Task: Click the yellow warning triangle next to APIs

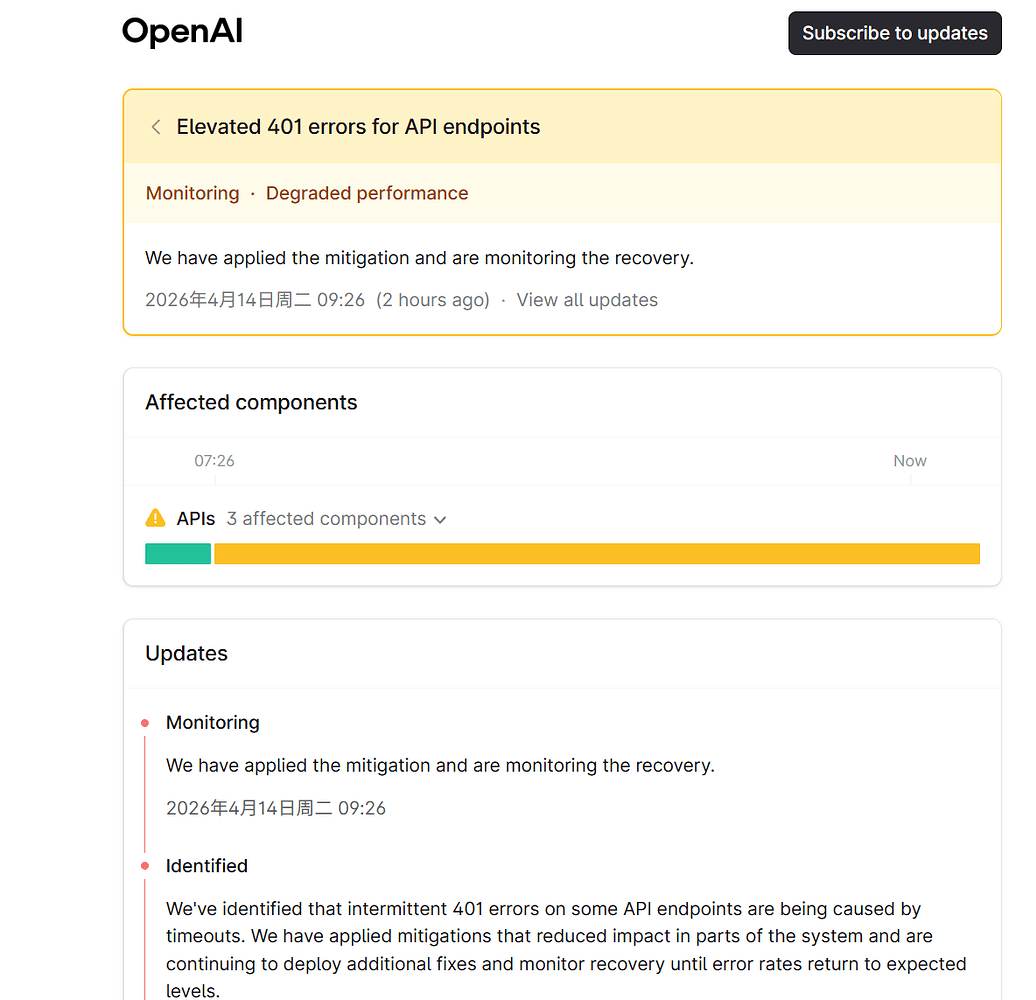Action: pyautogui.click(x=155, y=518)
